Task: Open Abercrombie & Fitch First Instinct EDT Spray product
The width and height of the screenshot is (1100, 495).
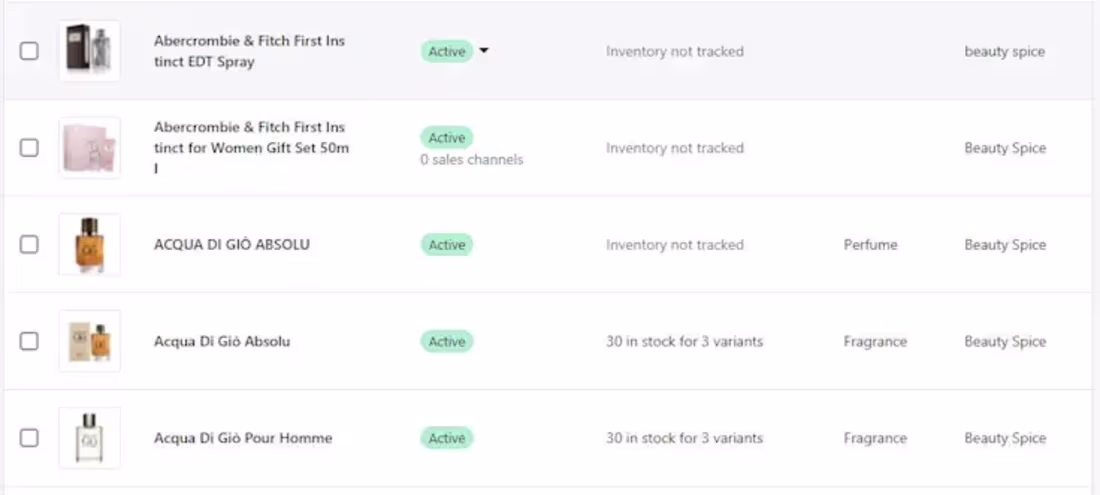Action: click(x=249, y=51)
